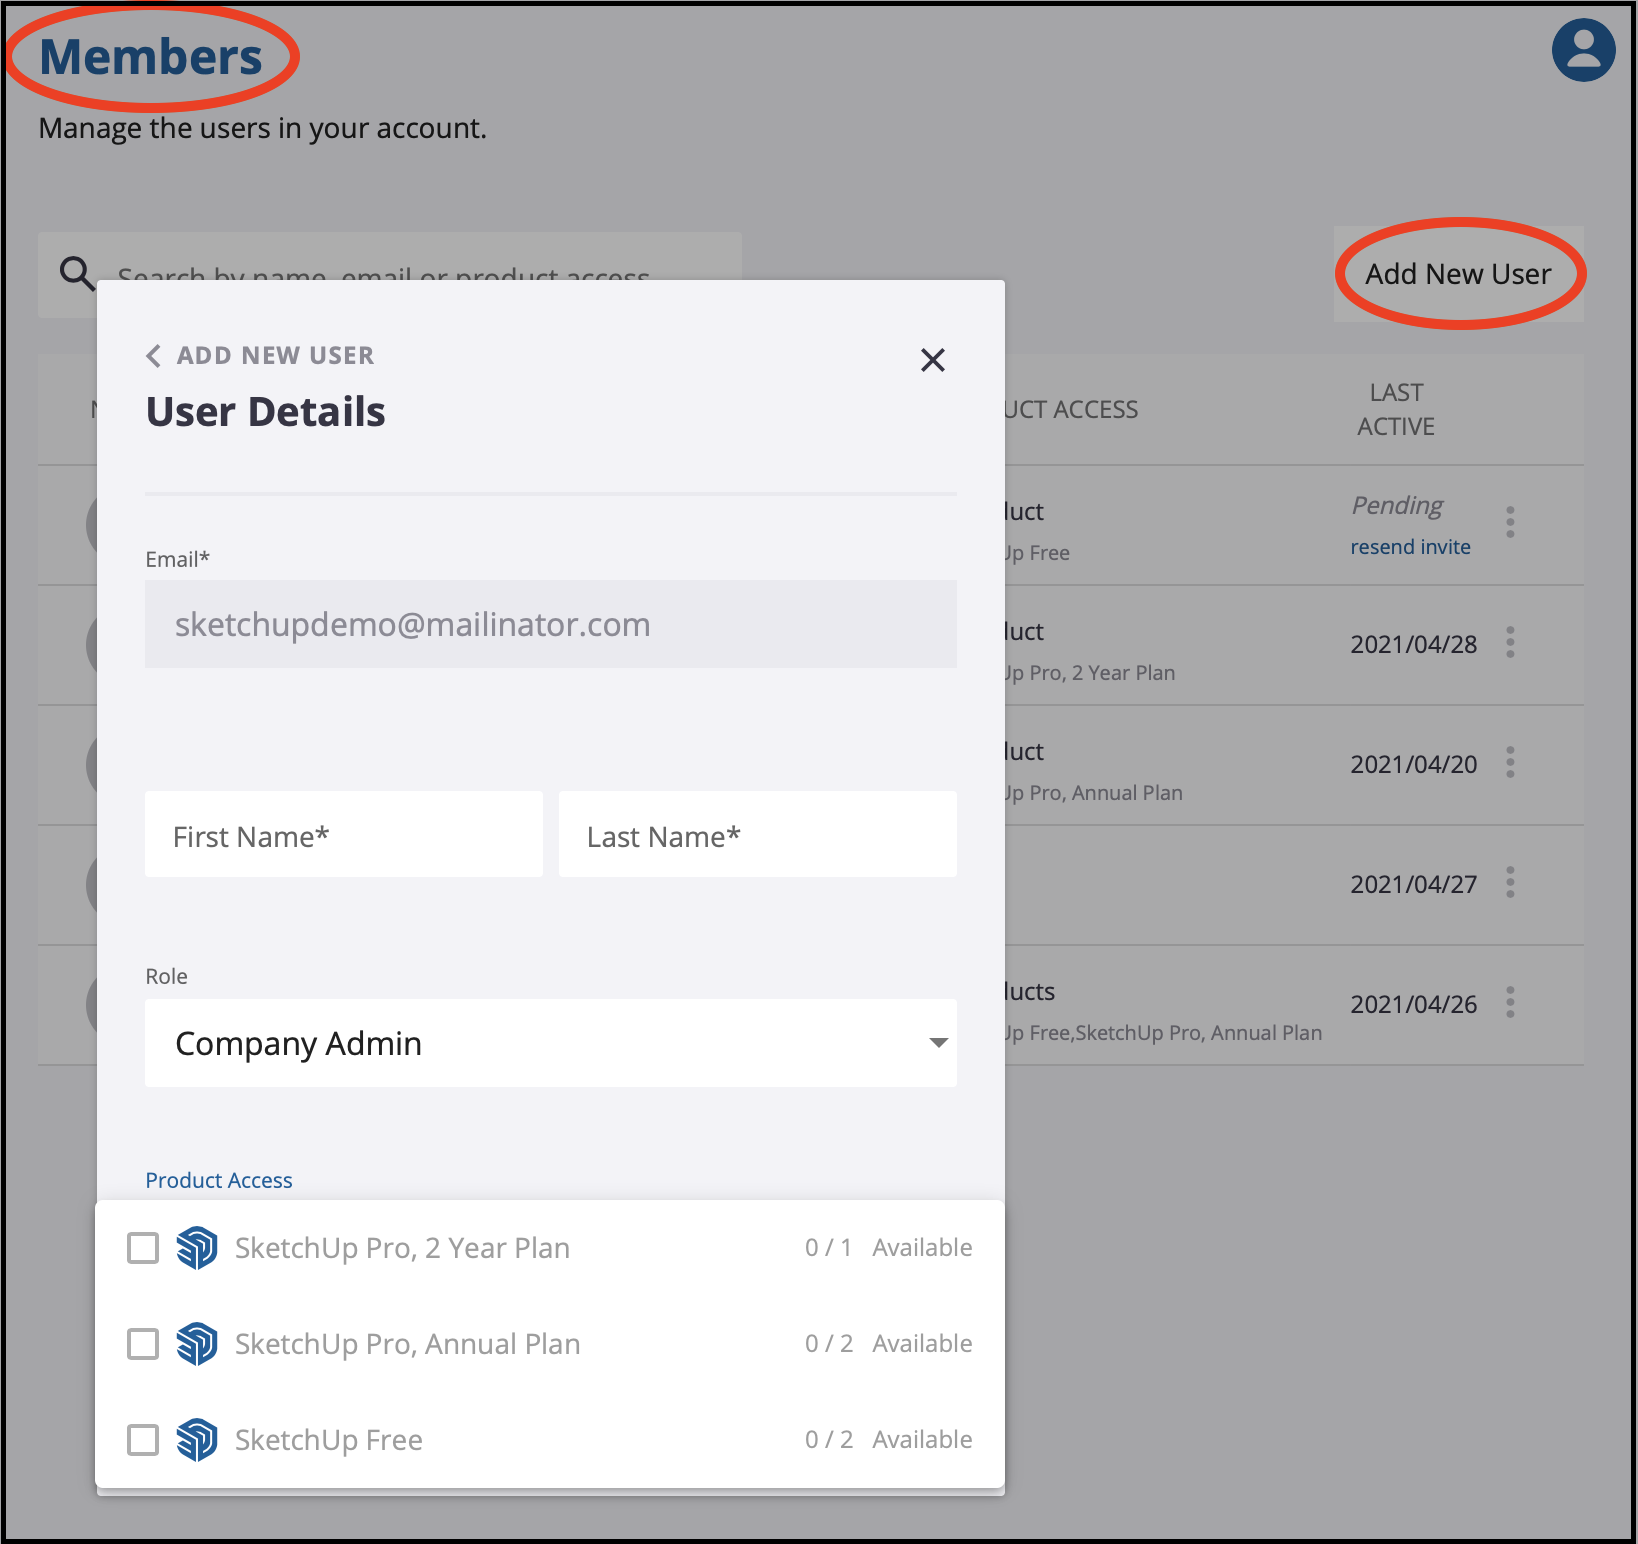Enable SketchUp Pro, Annual Plan access

click(143, 1344)
